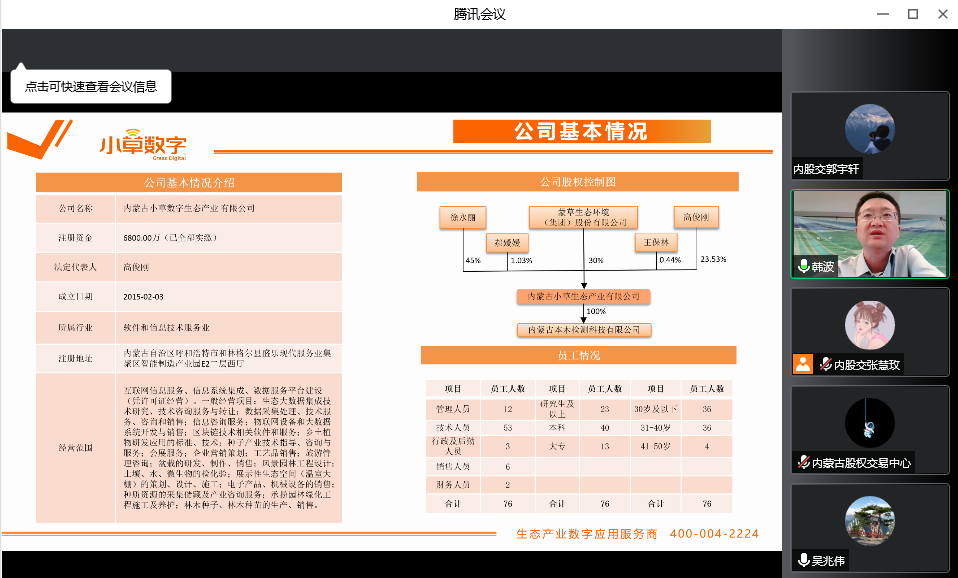Click the 郝媛媛 shareholder box
Screen dimensions: 958x578
pyautogui.click(x=507, y=243)
